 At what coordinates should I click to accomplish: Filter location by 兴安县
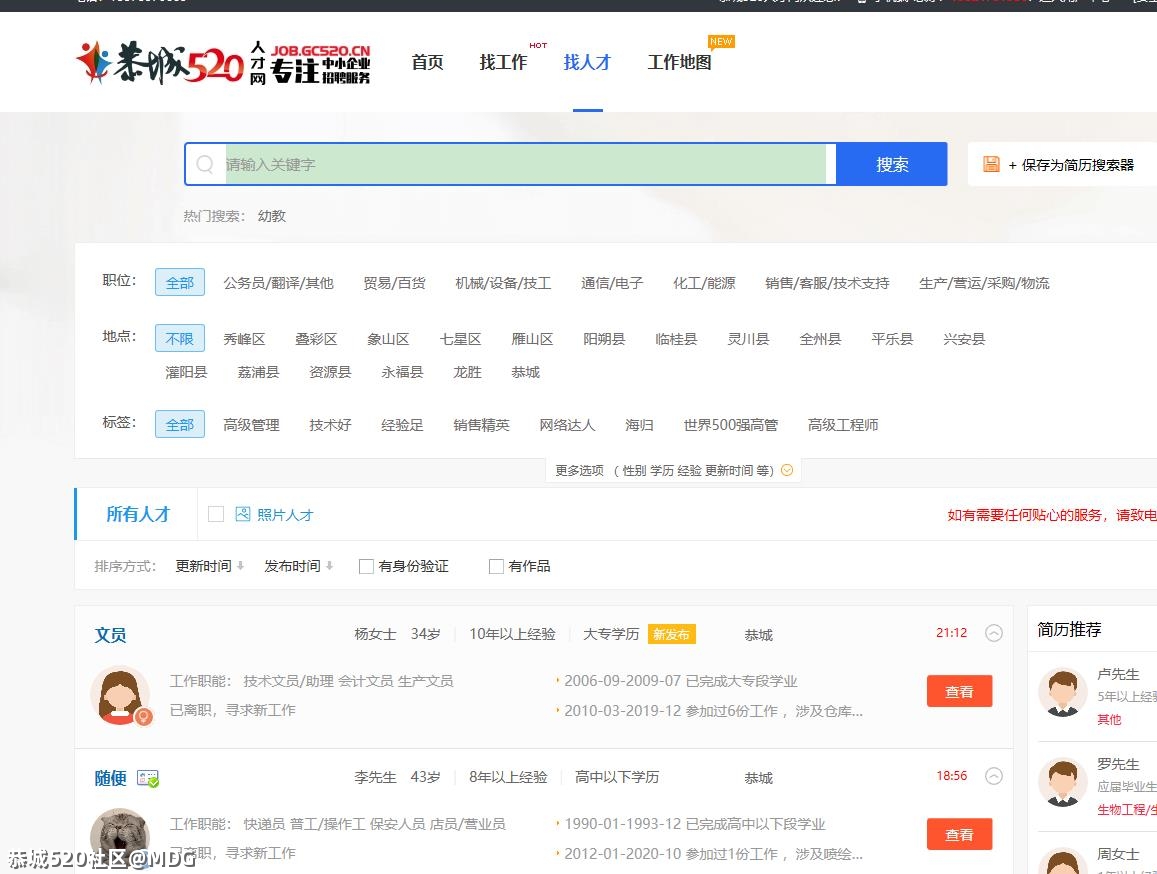point(964,340)
